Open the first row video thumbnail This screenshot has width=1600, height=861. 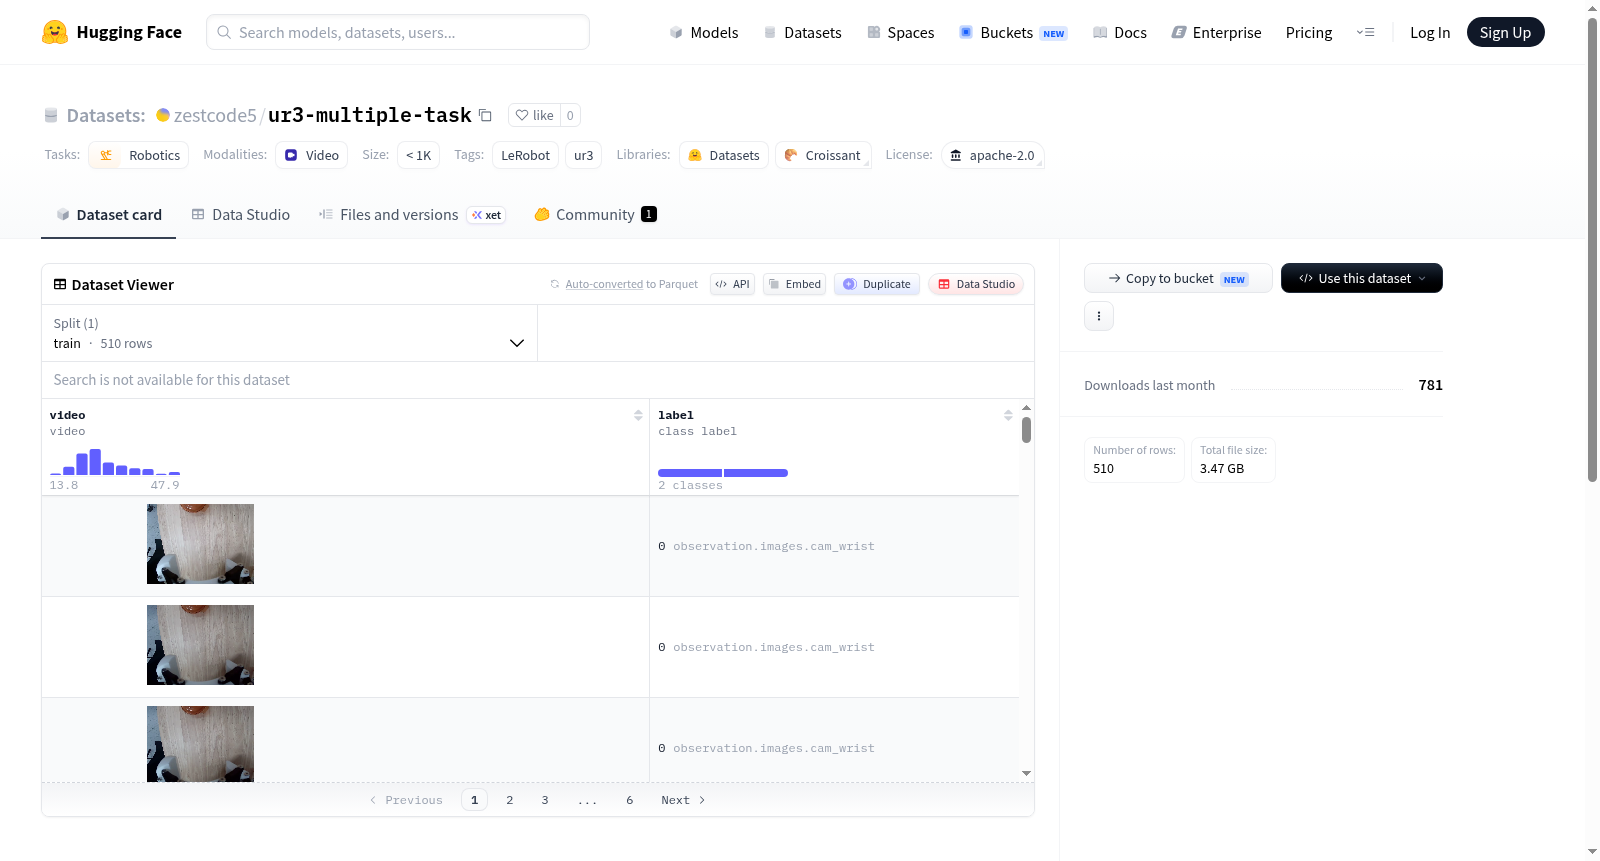tap(200, 544)
